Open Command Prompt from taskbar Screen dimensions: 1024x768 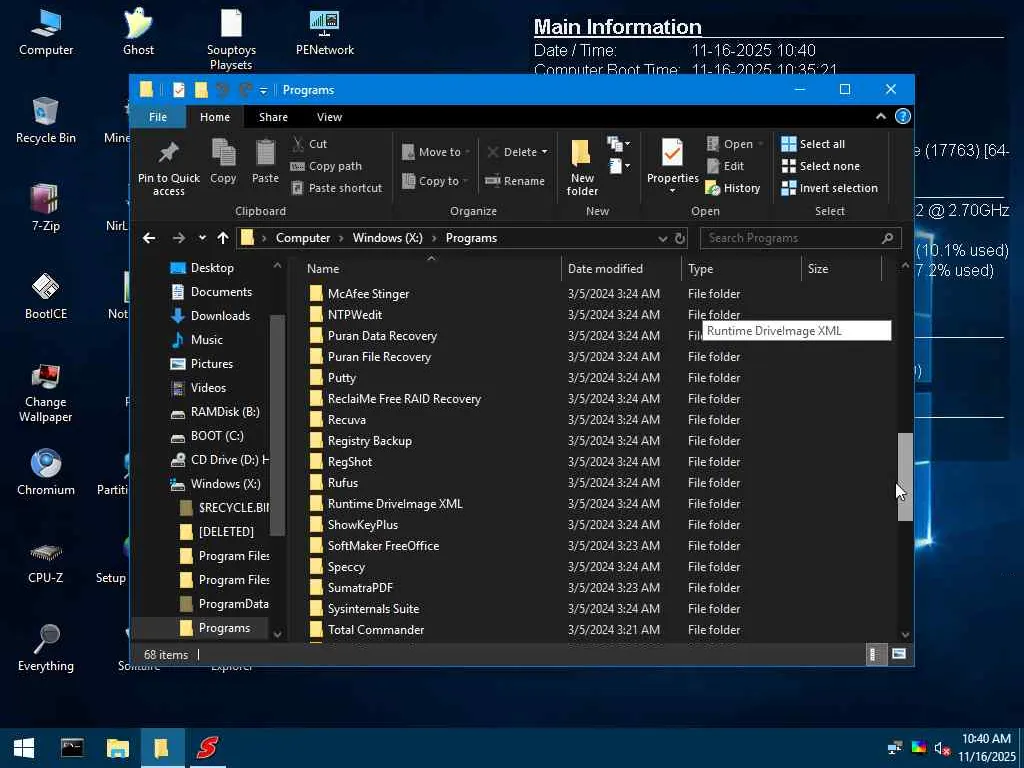point(72,748)
